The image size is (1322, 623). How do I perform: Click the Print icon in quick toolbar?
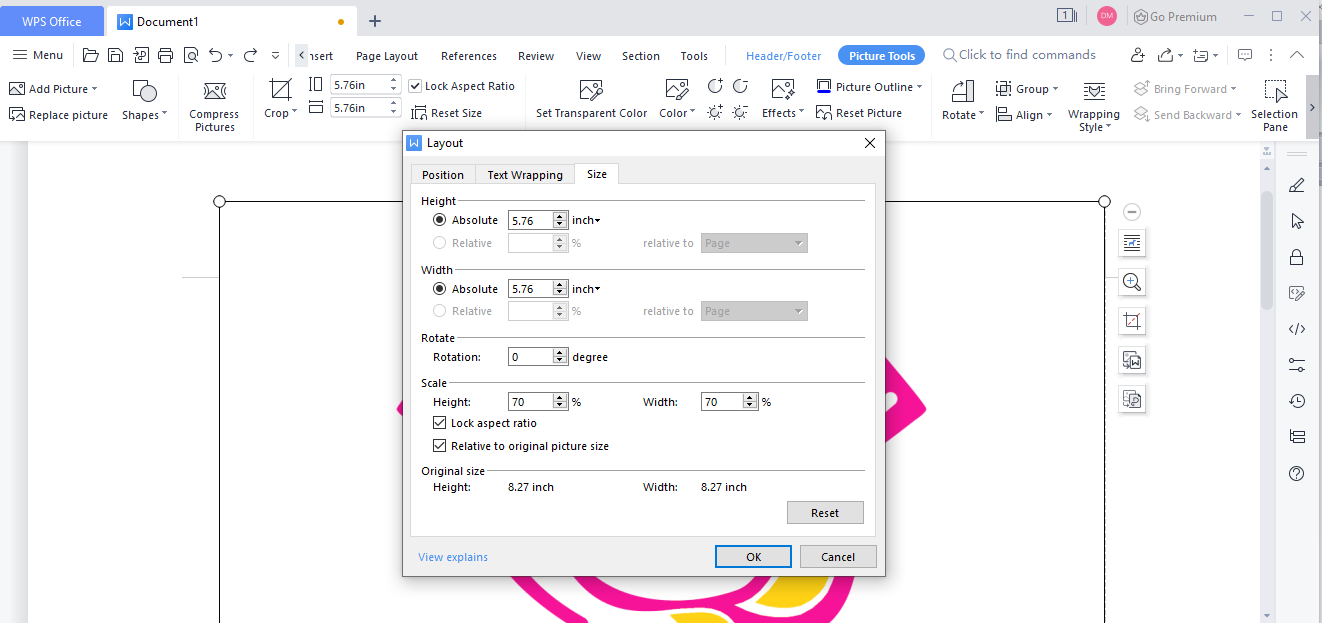point(166,55)
